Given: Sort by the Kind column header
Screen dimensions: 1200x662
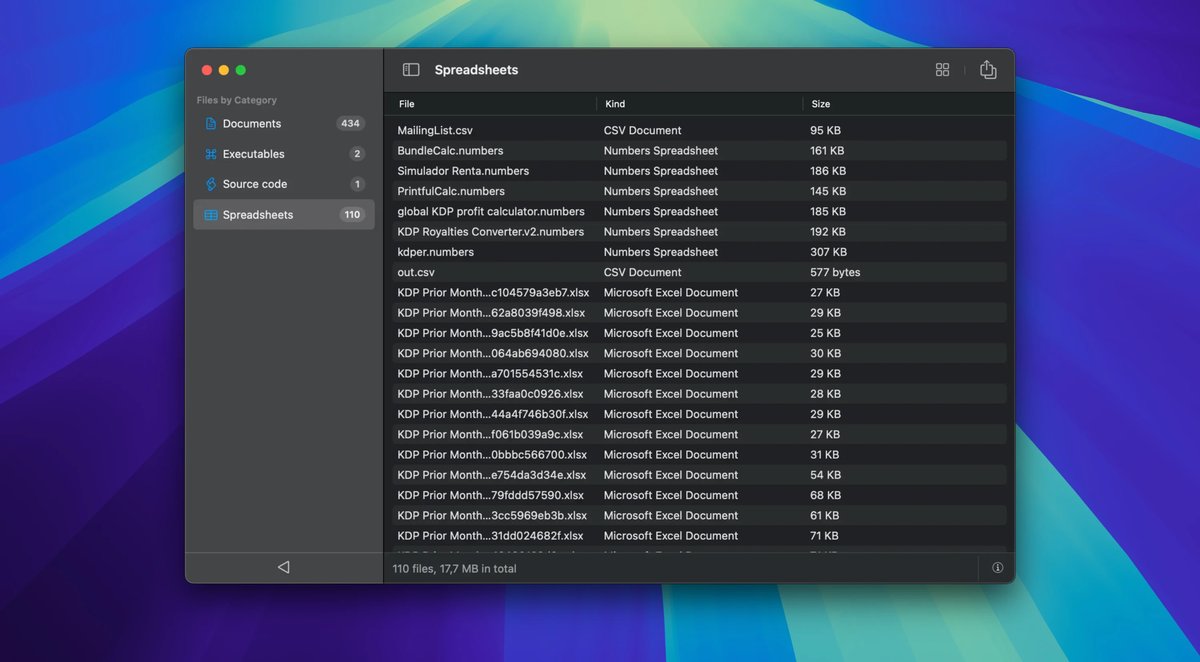Looking at the screenshot, I should [x=615, y=104].
